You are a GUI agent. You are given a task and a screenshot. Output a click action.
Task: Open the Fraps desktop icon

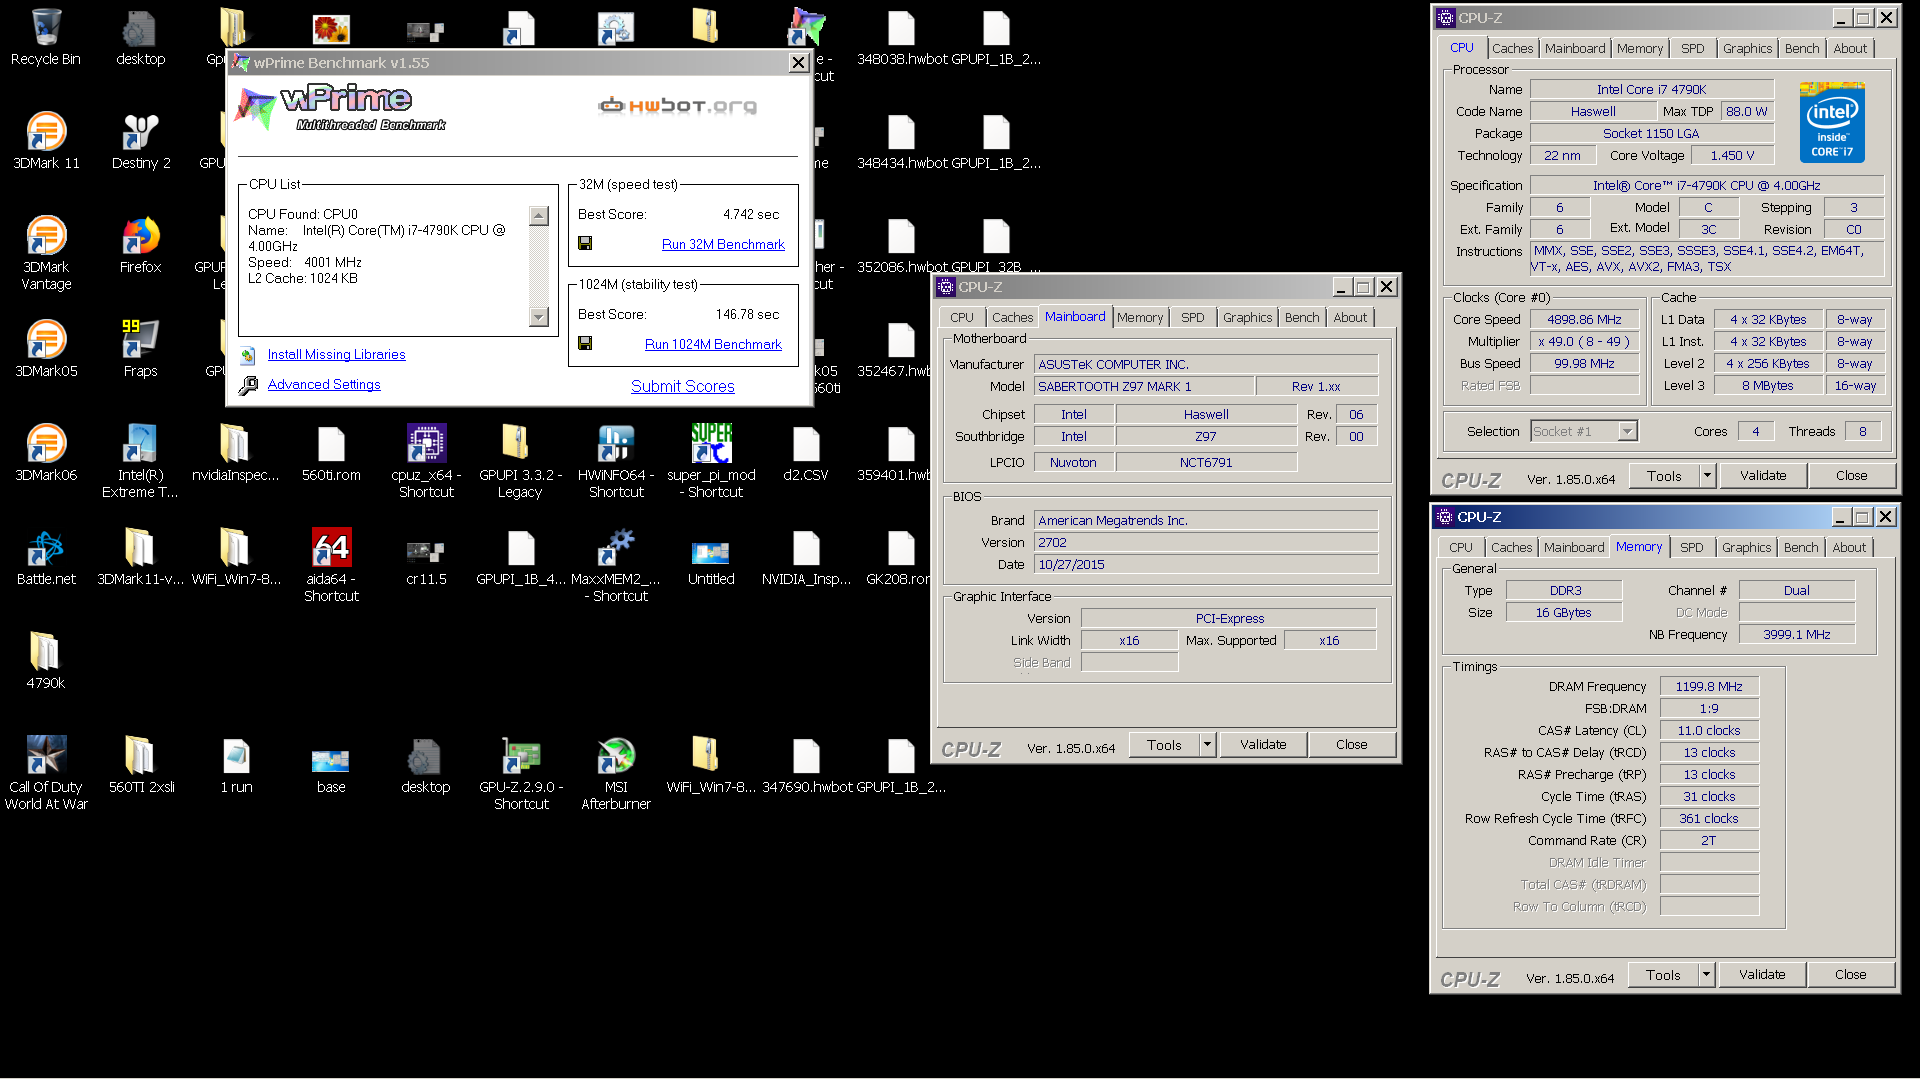click(x=140, y=349)
